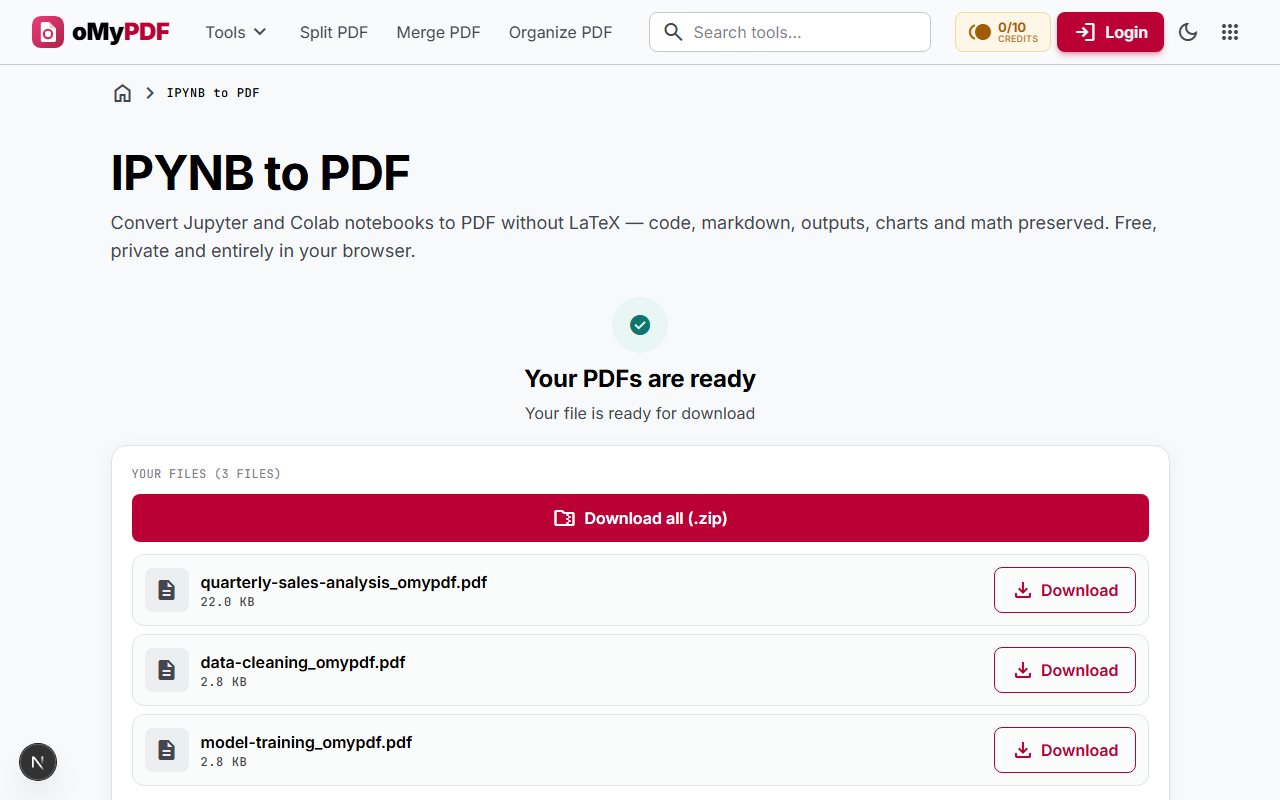Click file icon for data-cleaning PDF
The image size is (1280, 800).
tap(167, 670)
